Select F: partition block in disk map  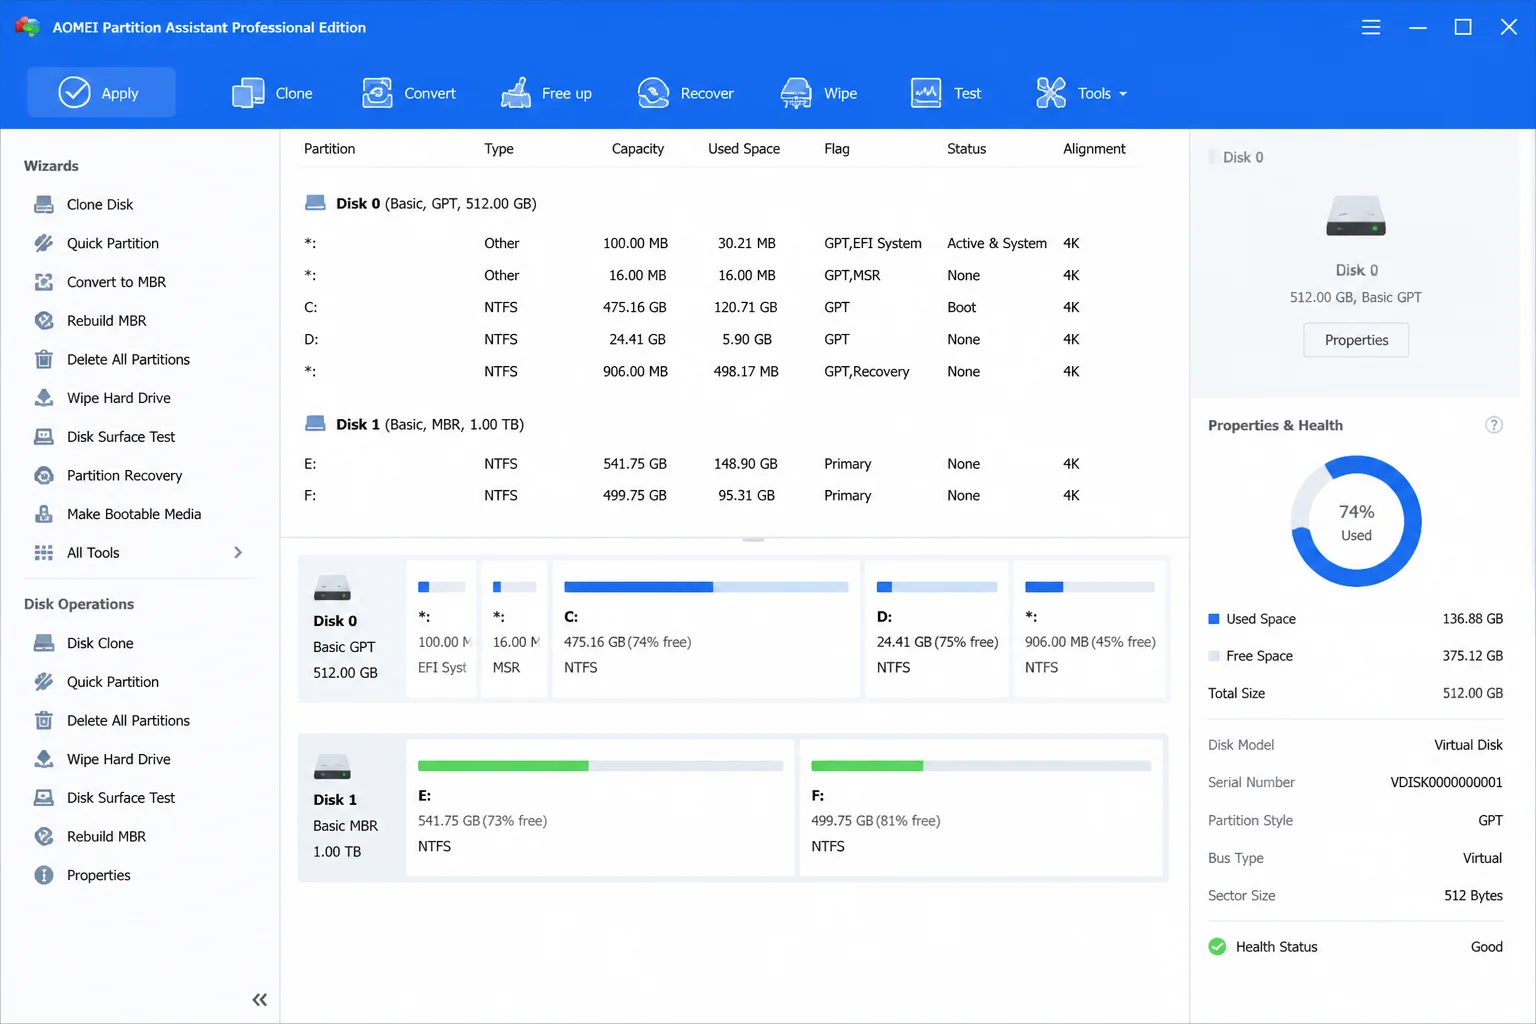tap(981, 809)
